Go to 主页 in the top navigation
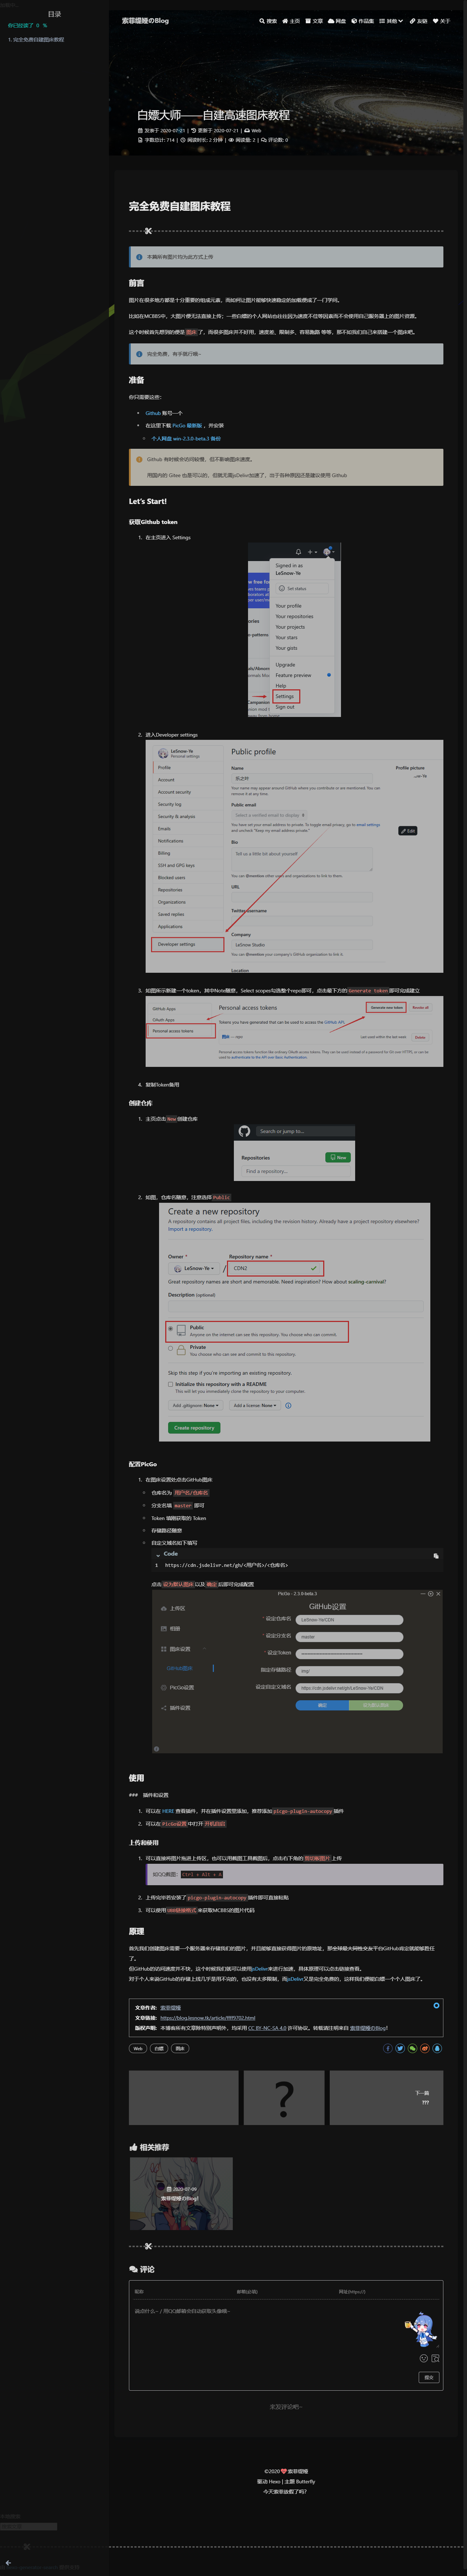 291,21
